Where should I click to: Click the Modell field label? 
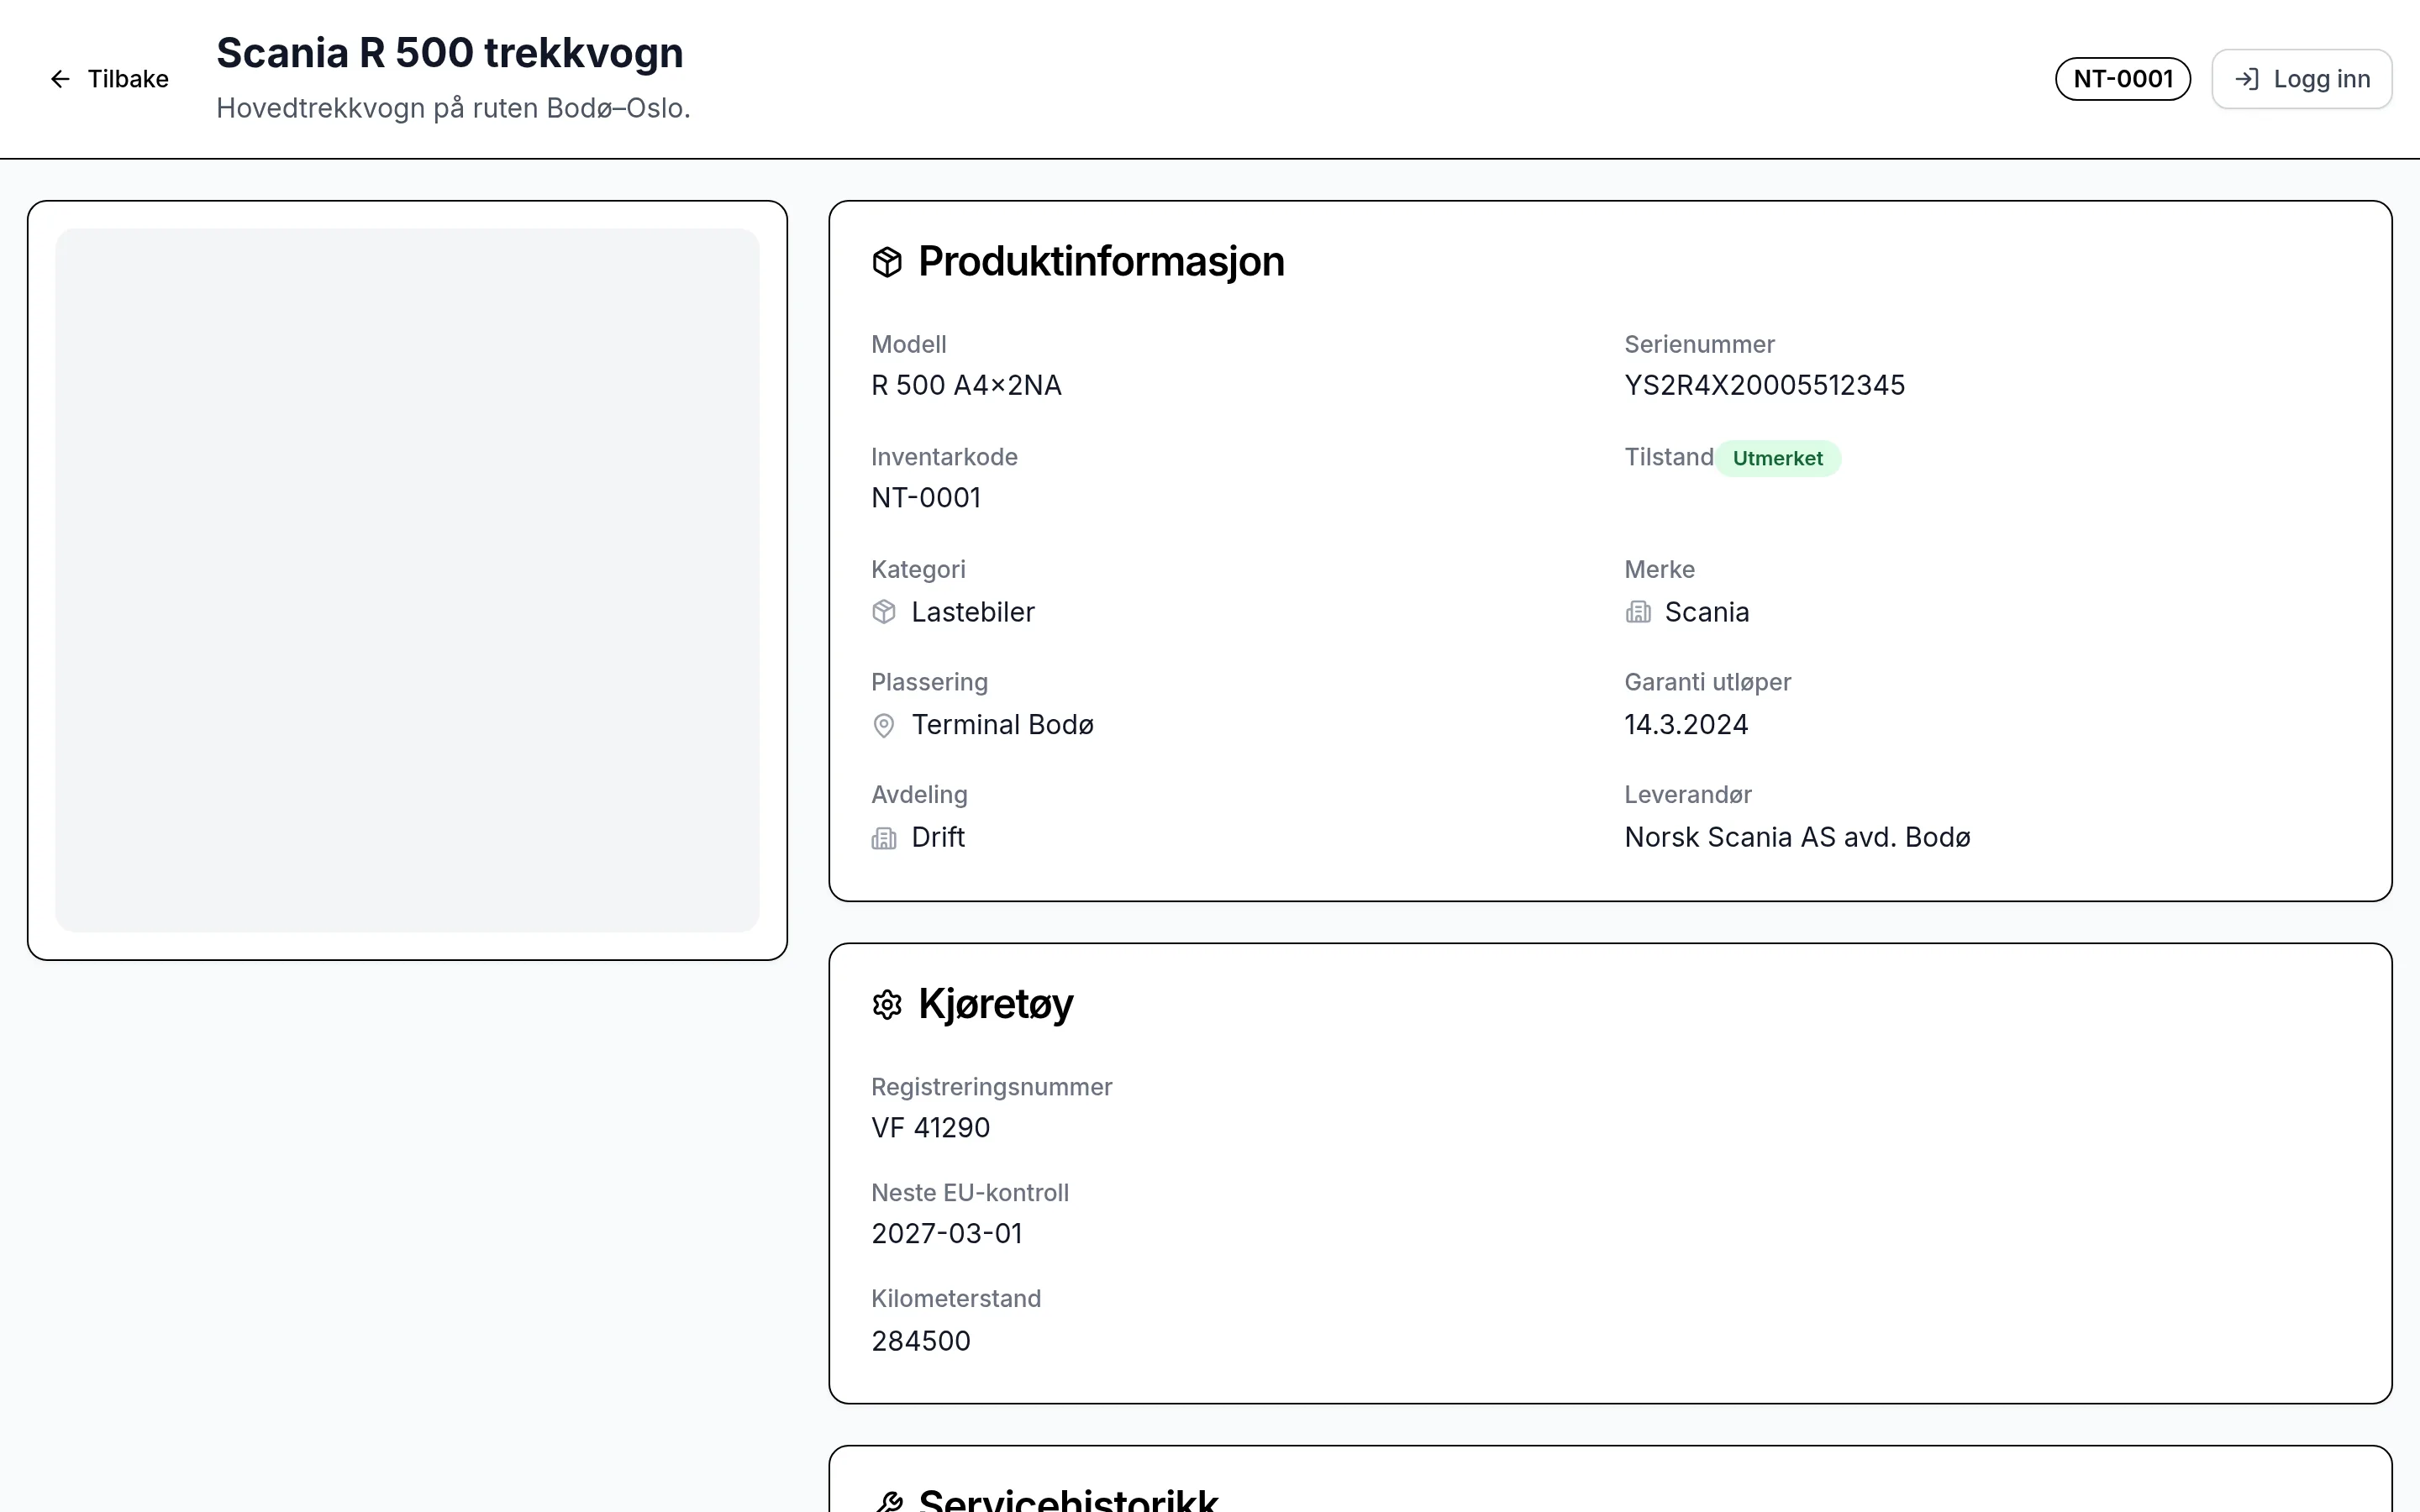coord(908,345)
